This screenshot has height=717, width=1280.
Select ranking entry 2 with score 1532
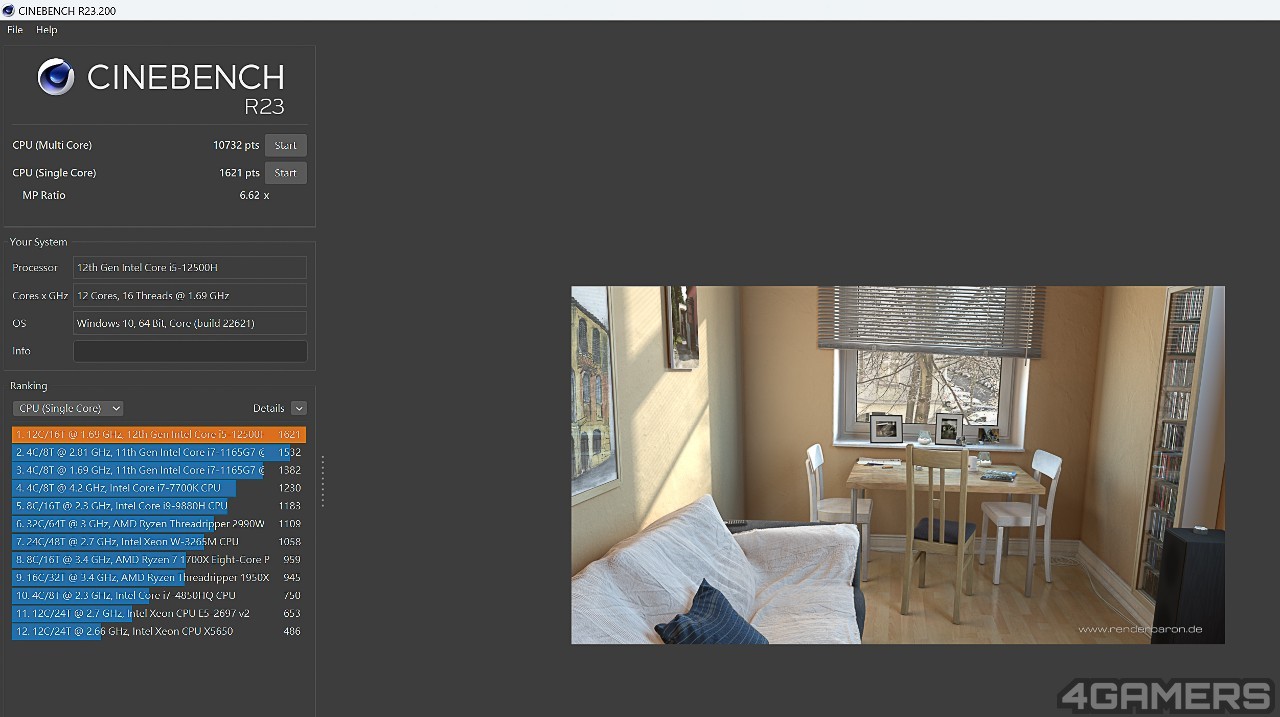click(x=159, y=452)
